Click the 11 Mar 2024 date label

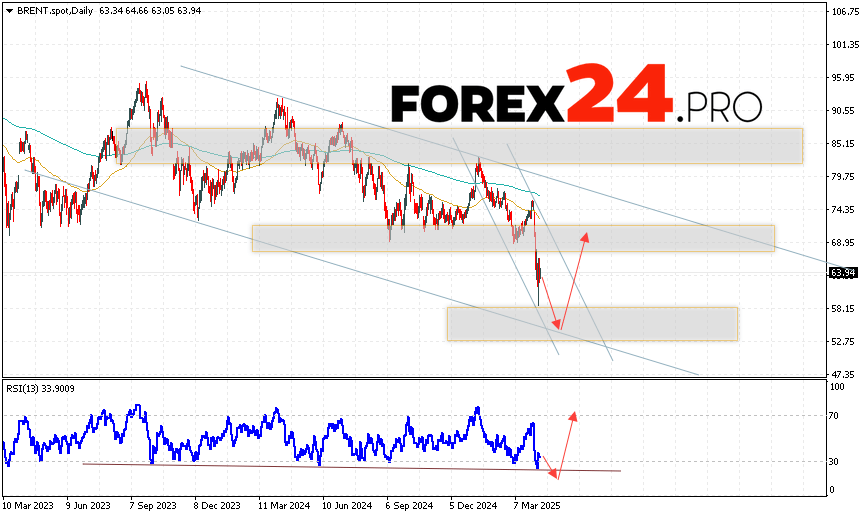[281, 506]
